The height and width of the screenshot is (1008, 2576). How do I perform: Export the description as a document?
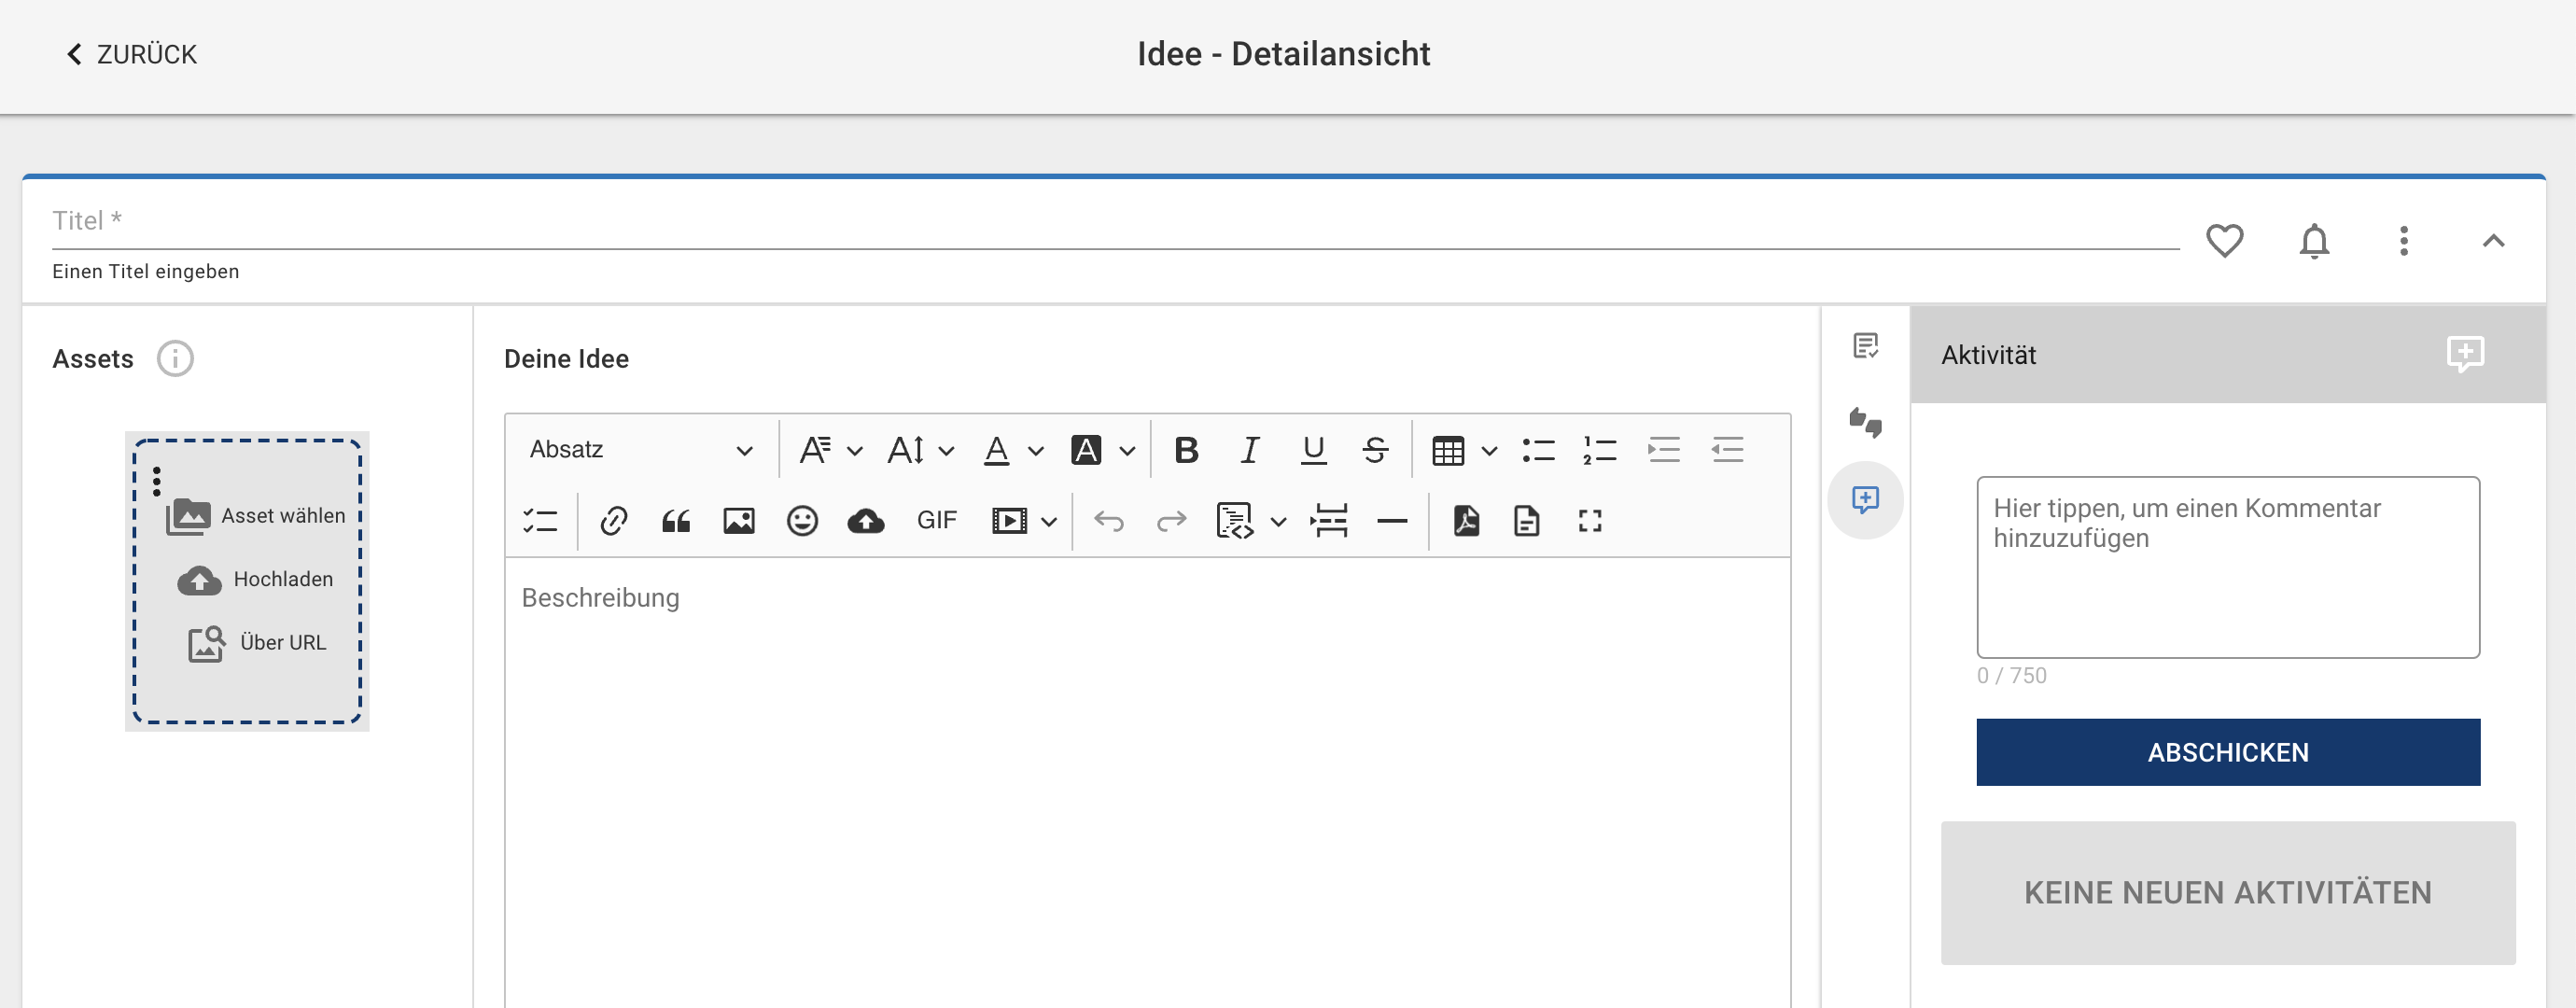[x=1527, y=521]
